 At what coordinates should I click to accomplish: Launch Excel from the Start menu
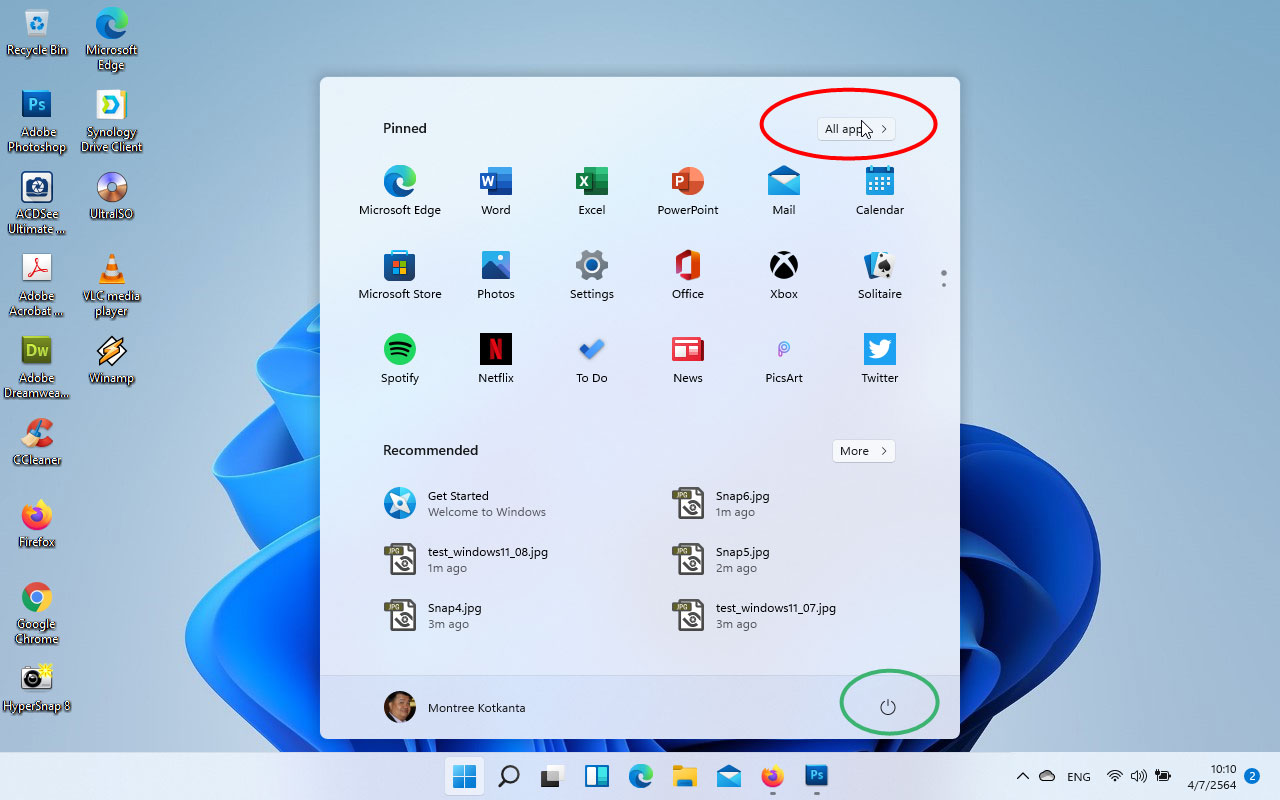click(x=591, y=190)
